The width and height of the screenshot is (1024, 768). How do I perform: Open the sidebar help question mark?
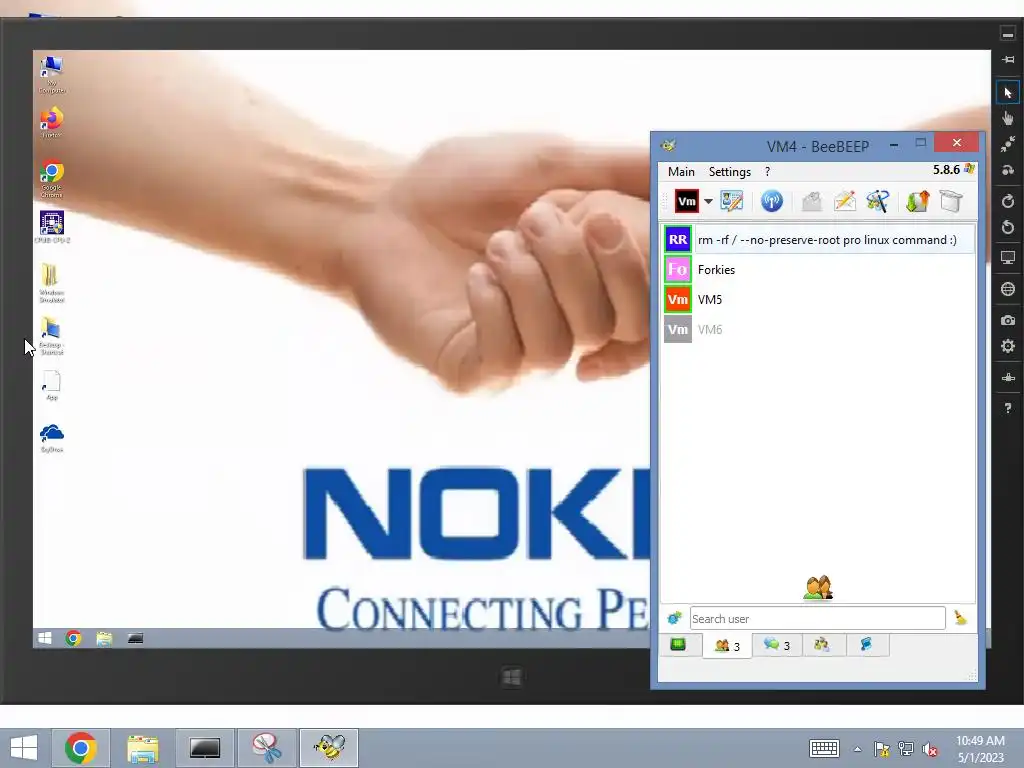point(1008,408)
